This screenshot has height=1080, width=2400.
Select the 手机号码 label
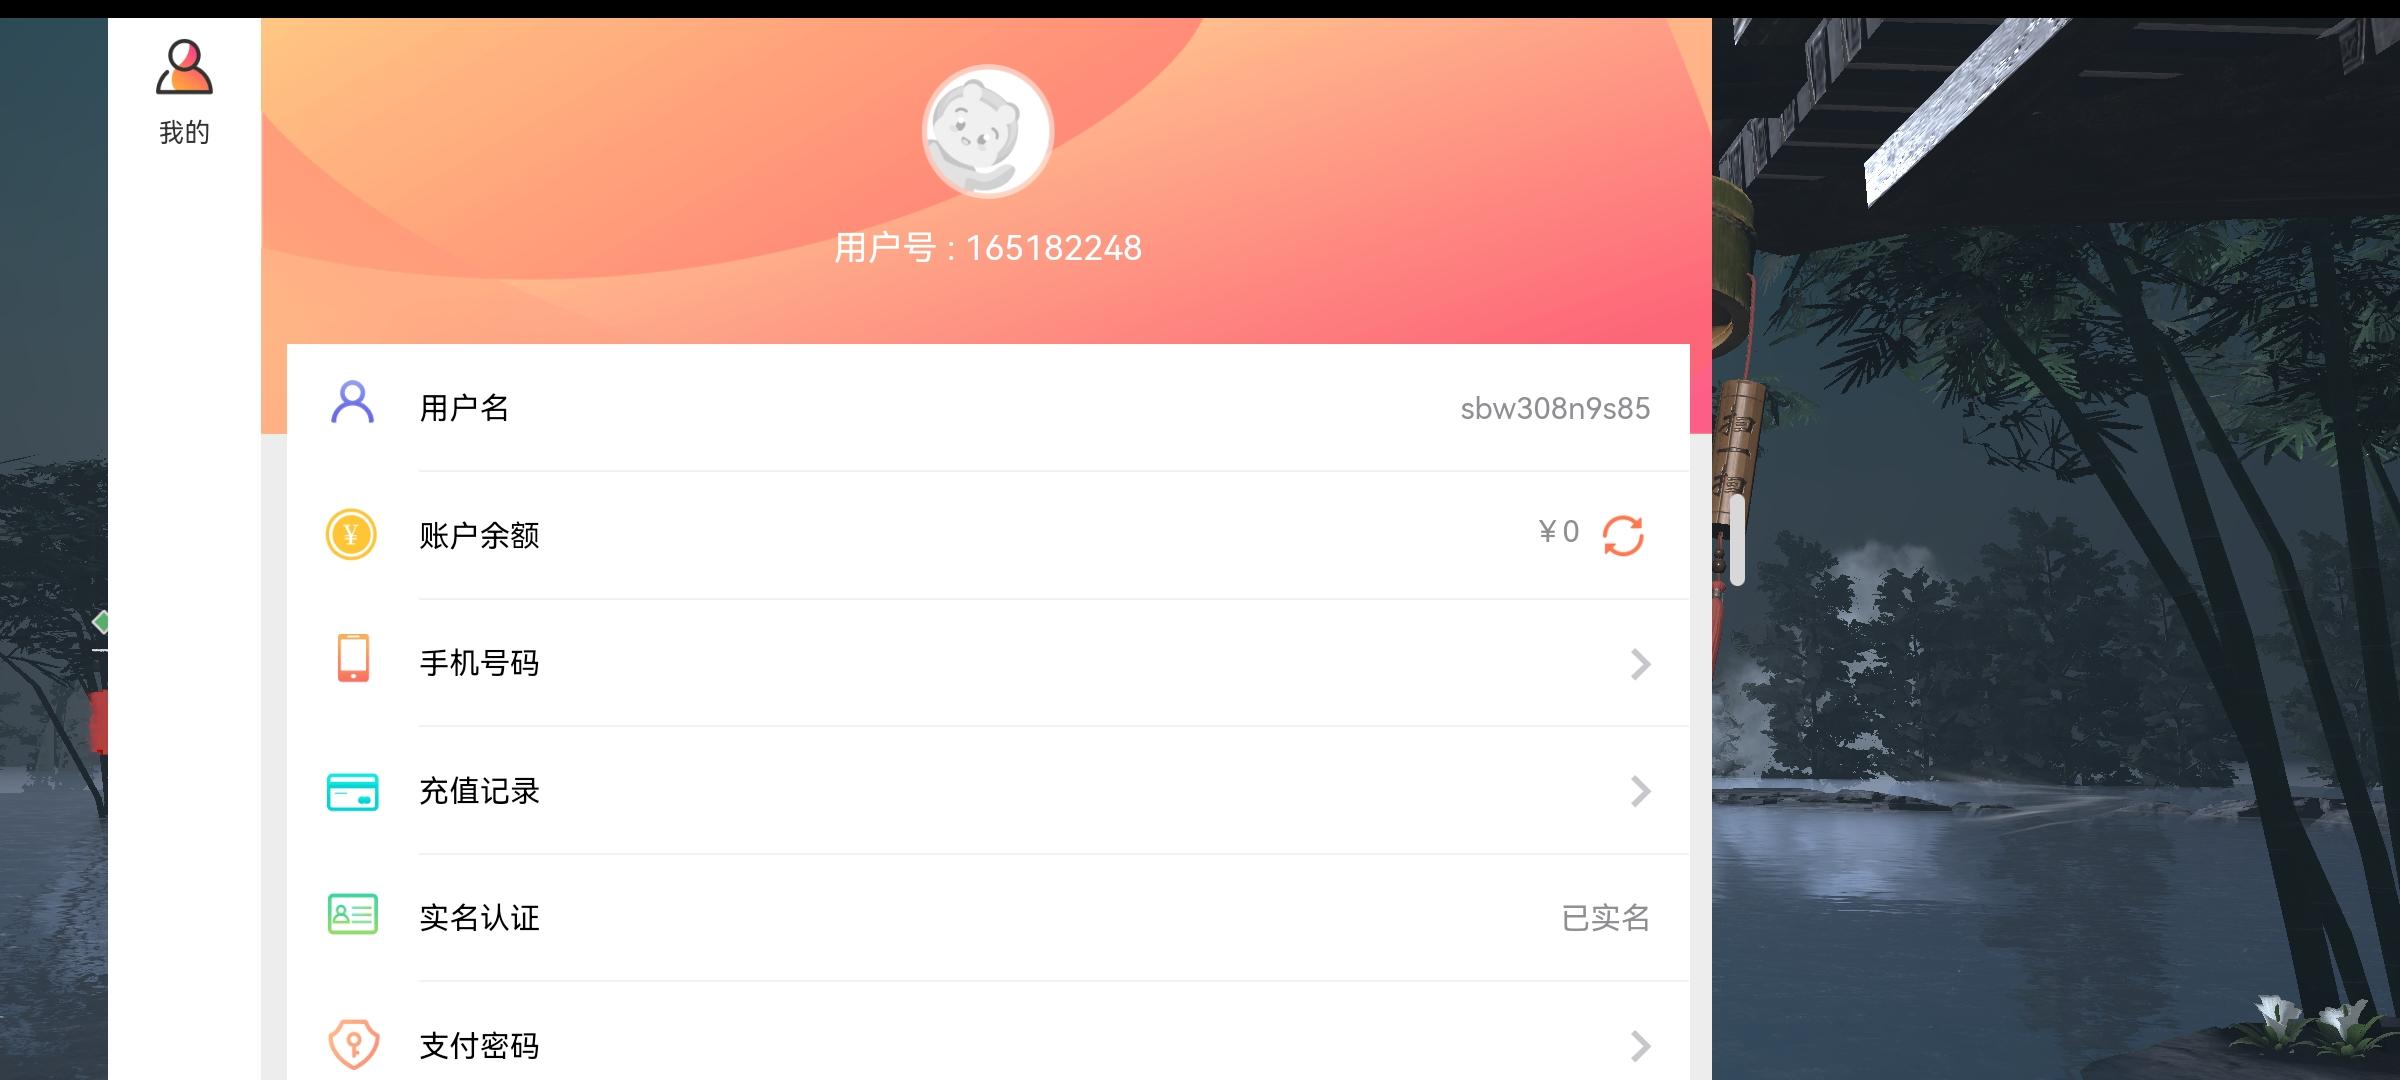coord(479,663)
